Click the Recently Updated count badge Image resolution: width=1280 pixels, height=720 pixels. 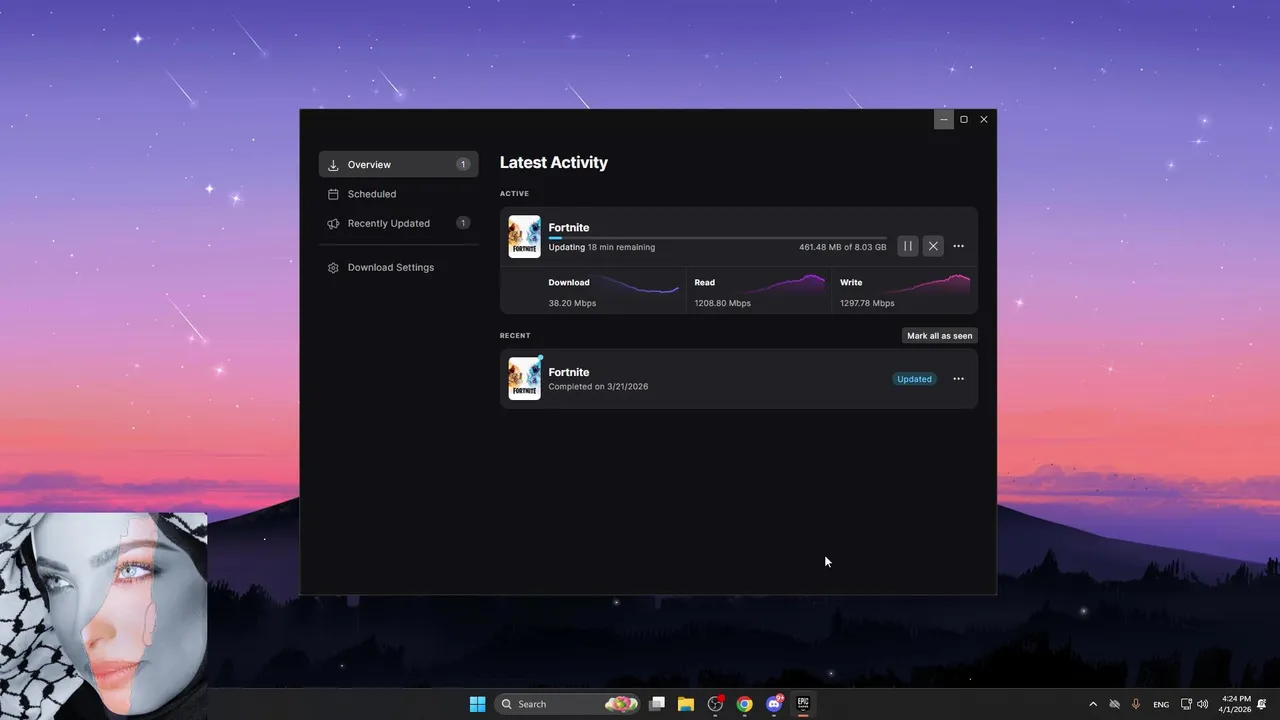coord(463,223)
